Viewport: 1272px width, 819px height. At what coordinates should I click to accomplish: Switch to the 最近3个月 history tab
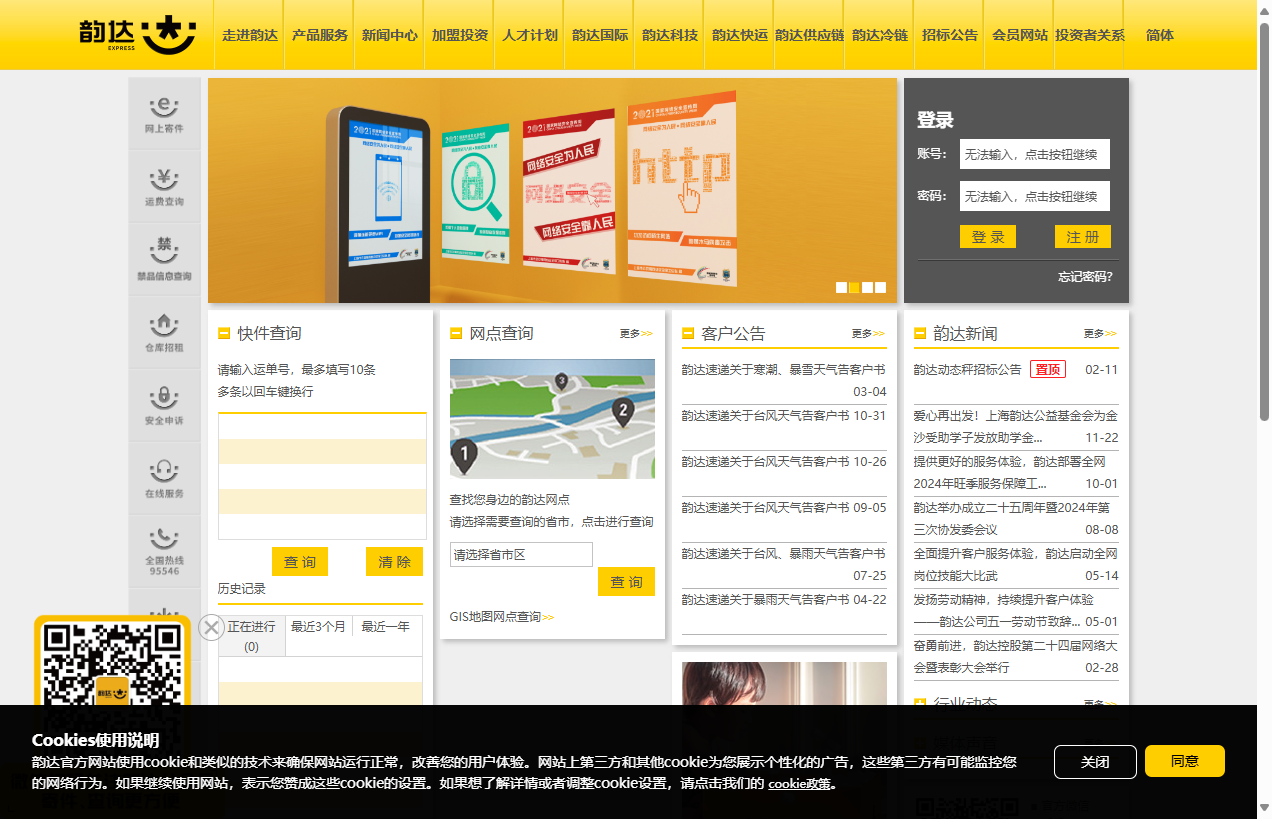click(318, 627)
